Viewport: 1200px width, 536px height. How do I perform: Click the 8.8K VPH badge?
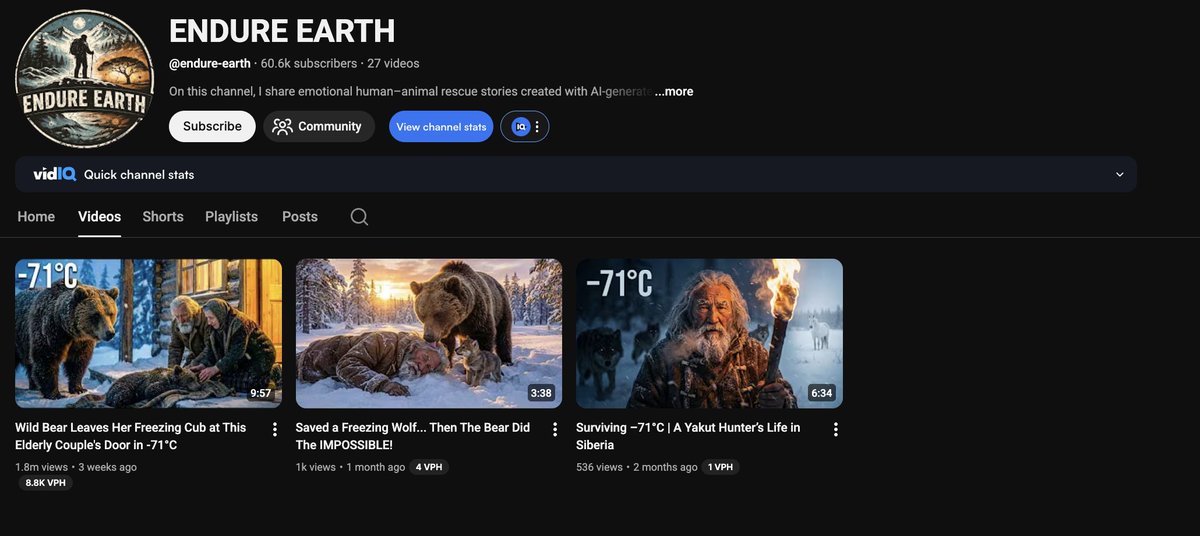pos(44,483)
